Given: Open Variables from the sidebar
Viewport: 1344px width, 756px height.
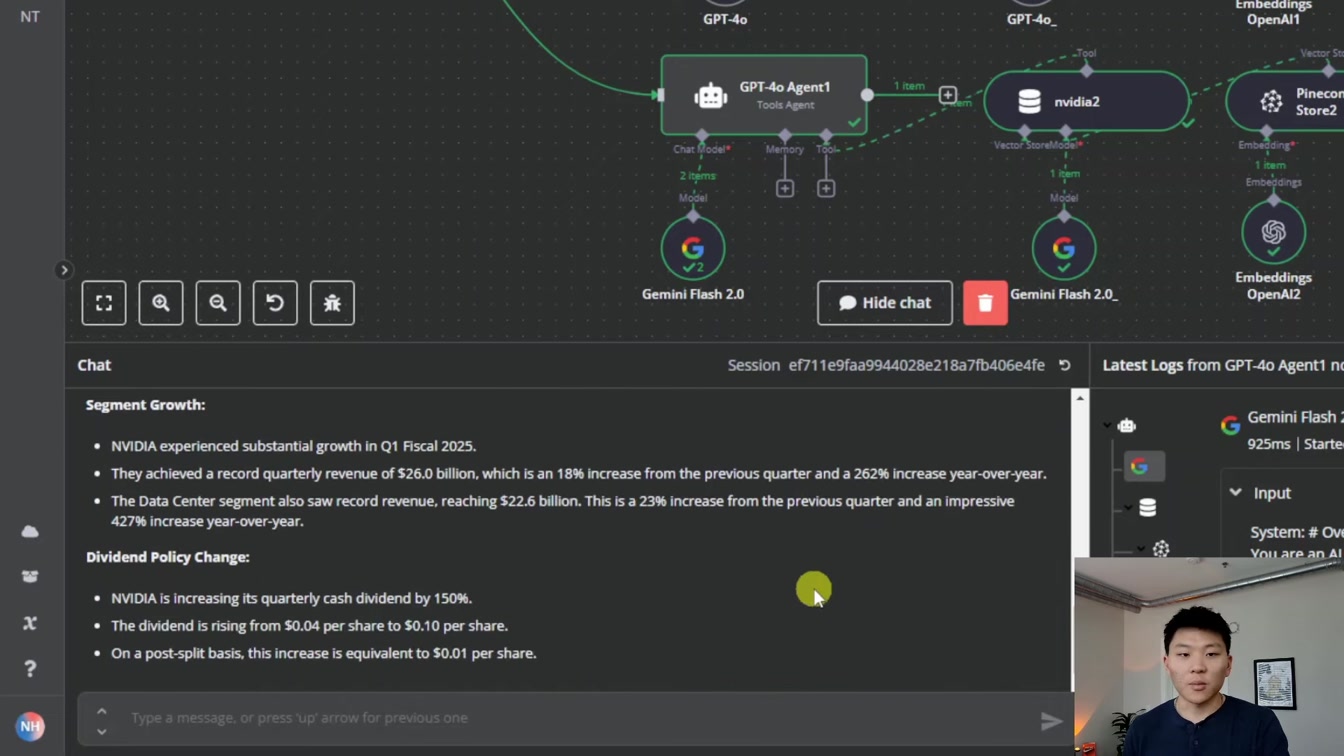Looking at the screenshot, I should 30,623.
